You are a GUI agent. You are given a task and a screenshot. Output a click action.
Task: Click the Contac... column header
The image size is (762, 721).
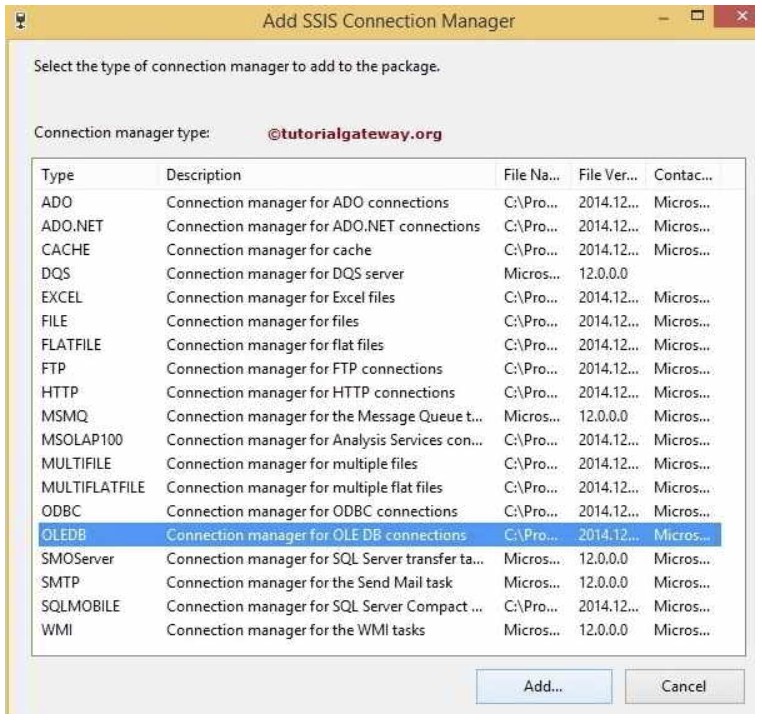pyautogui.click(x=683, y=175)
